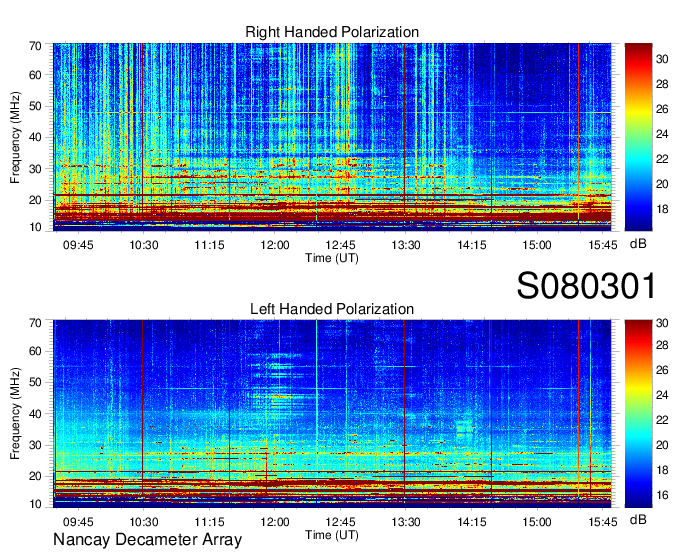Image resolution: width=680 pixels, height=552 pixels.
Task: Click 12:45 time tick under Right Handed plot
Action: pyautogui.click(x=340, y=245)
